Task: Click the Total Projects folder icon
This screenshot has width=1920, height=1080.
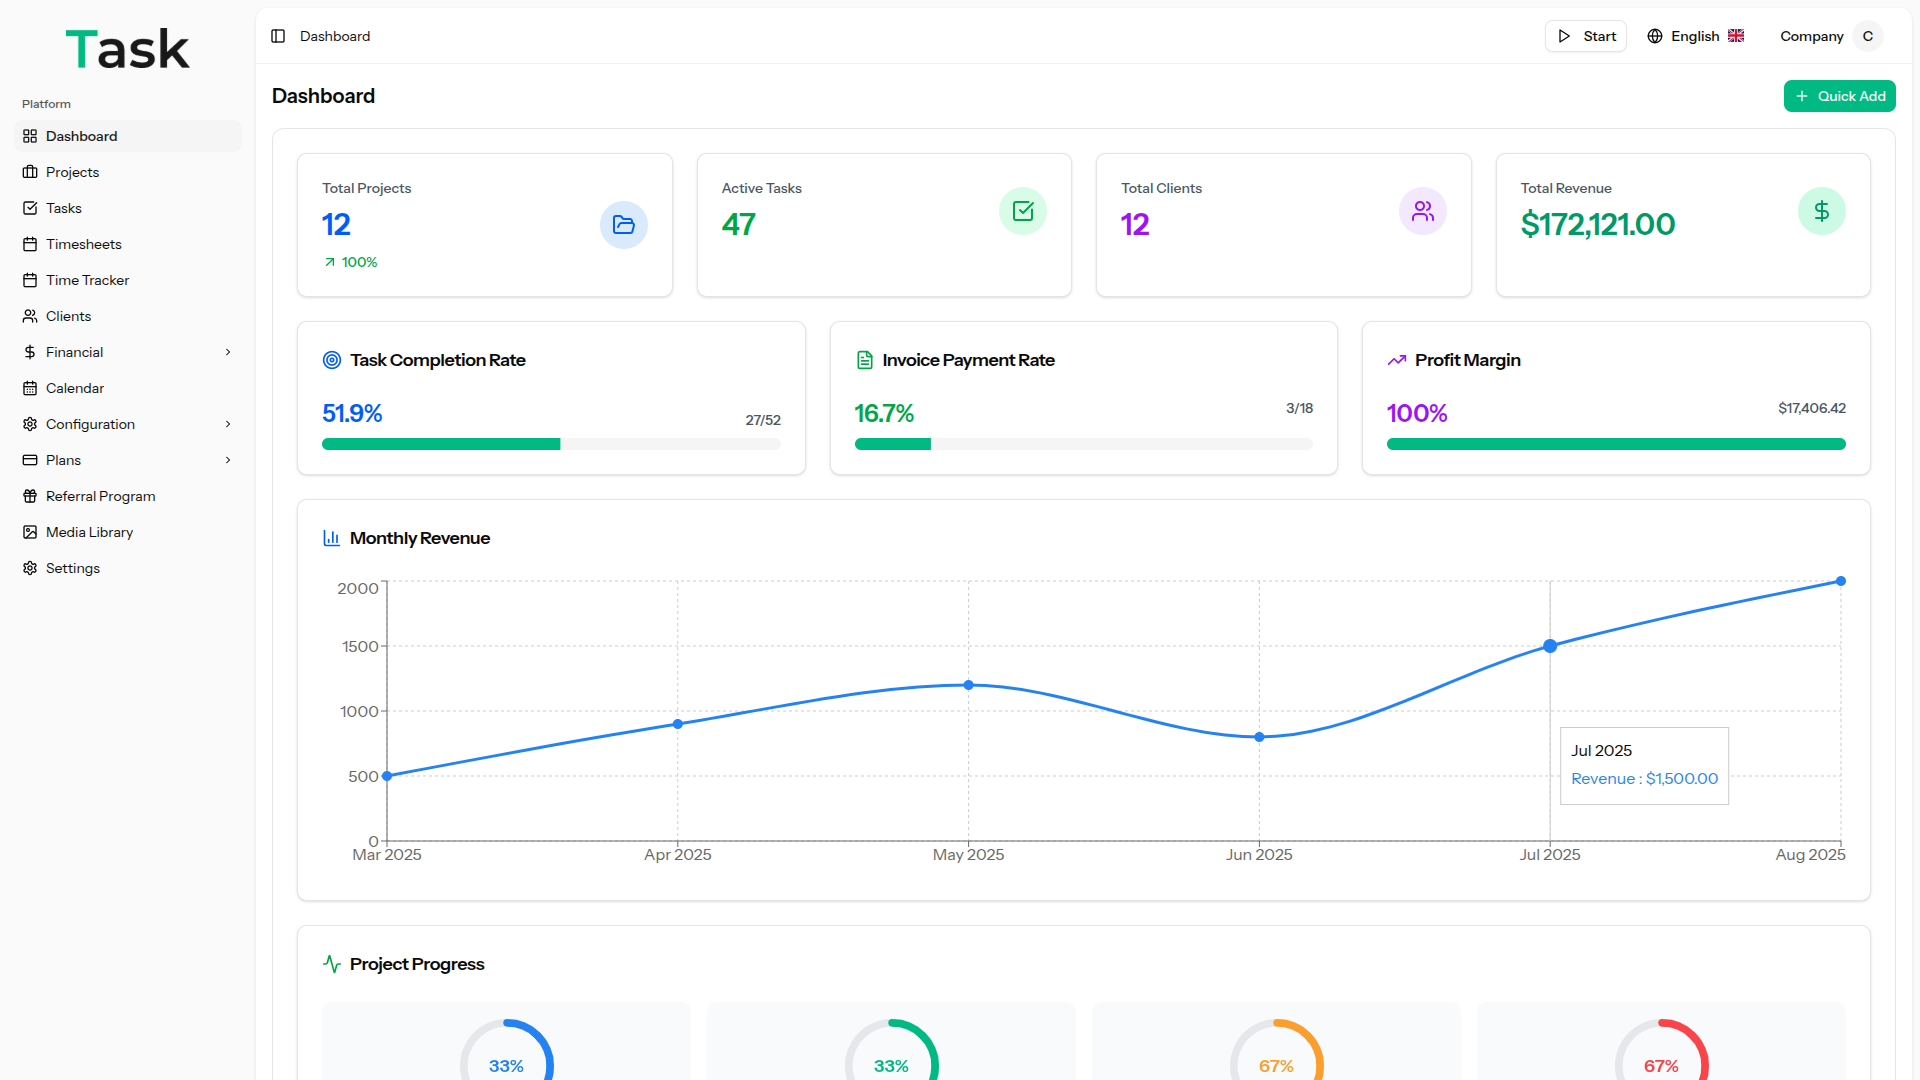Action: tap(623, 225)
